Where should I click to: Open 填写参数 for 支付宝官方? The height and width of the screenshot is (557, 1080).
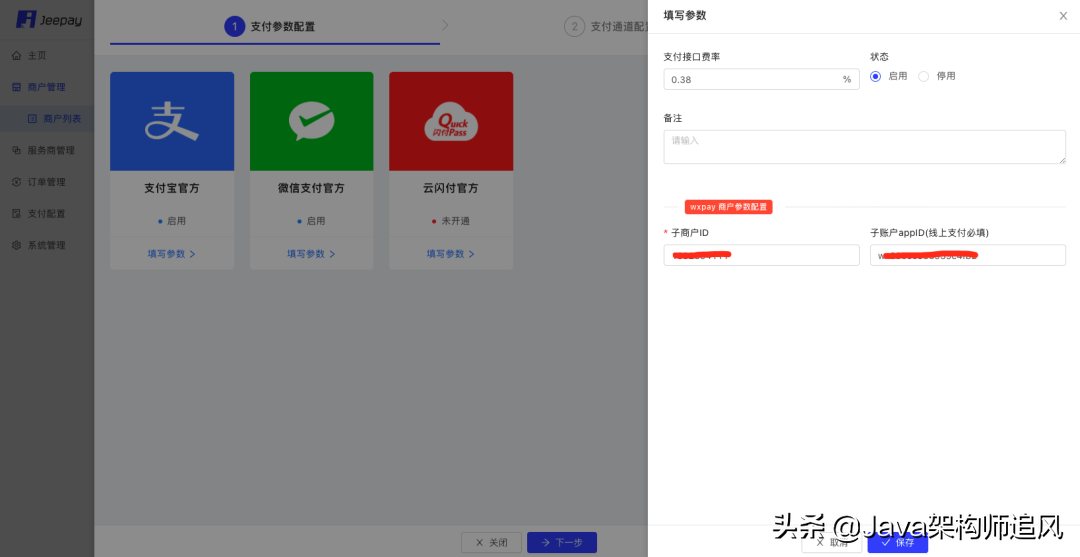172,253
